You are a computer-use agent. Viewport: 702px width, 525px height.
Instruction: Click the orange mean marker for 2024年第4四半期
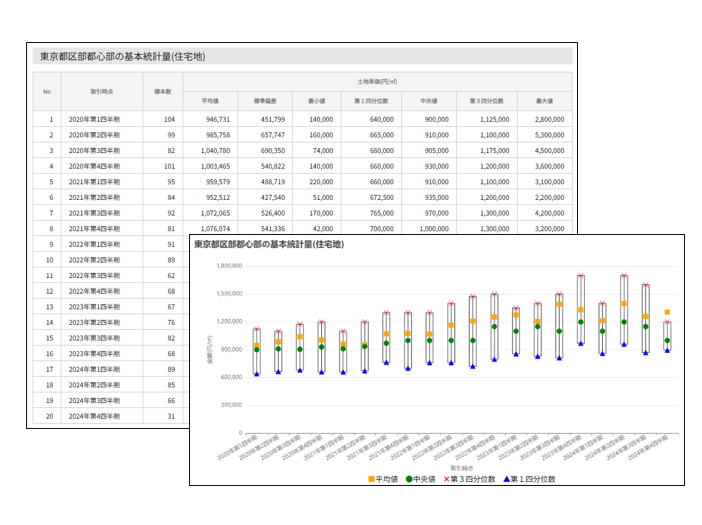click(667, 313)
